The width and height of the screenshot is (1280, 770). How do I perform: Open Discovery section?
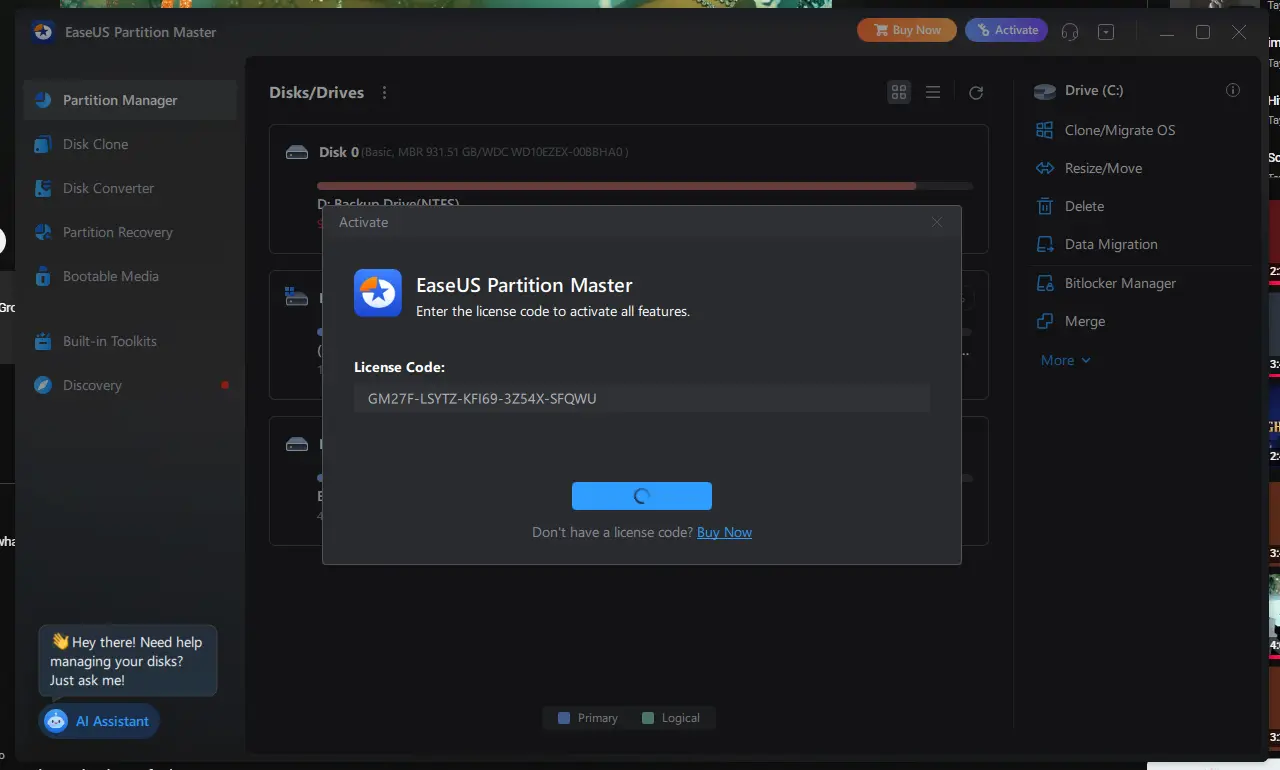tap(130, 385)
